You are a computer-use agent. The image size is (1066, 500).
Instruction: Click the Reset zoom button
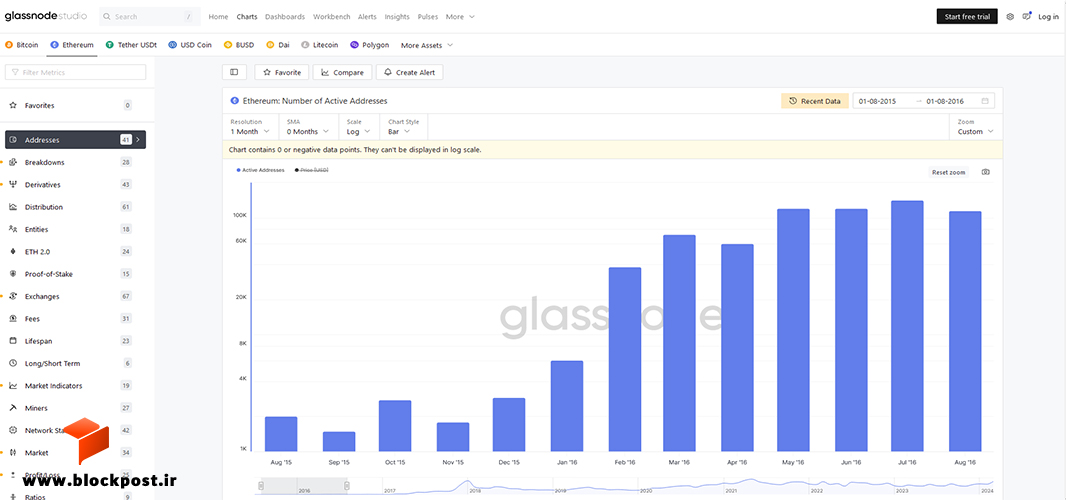[948, 172]
